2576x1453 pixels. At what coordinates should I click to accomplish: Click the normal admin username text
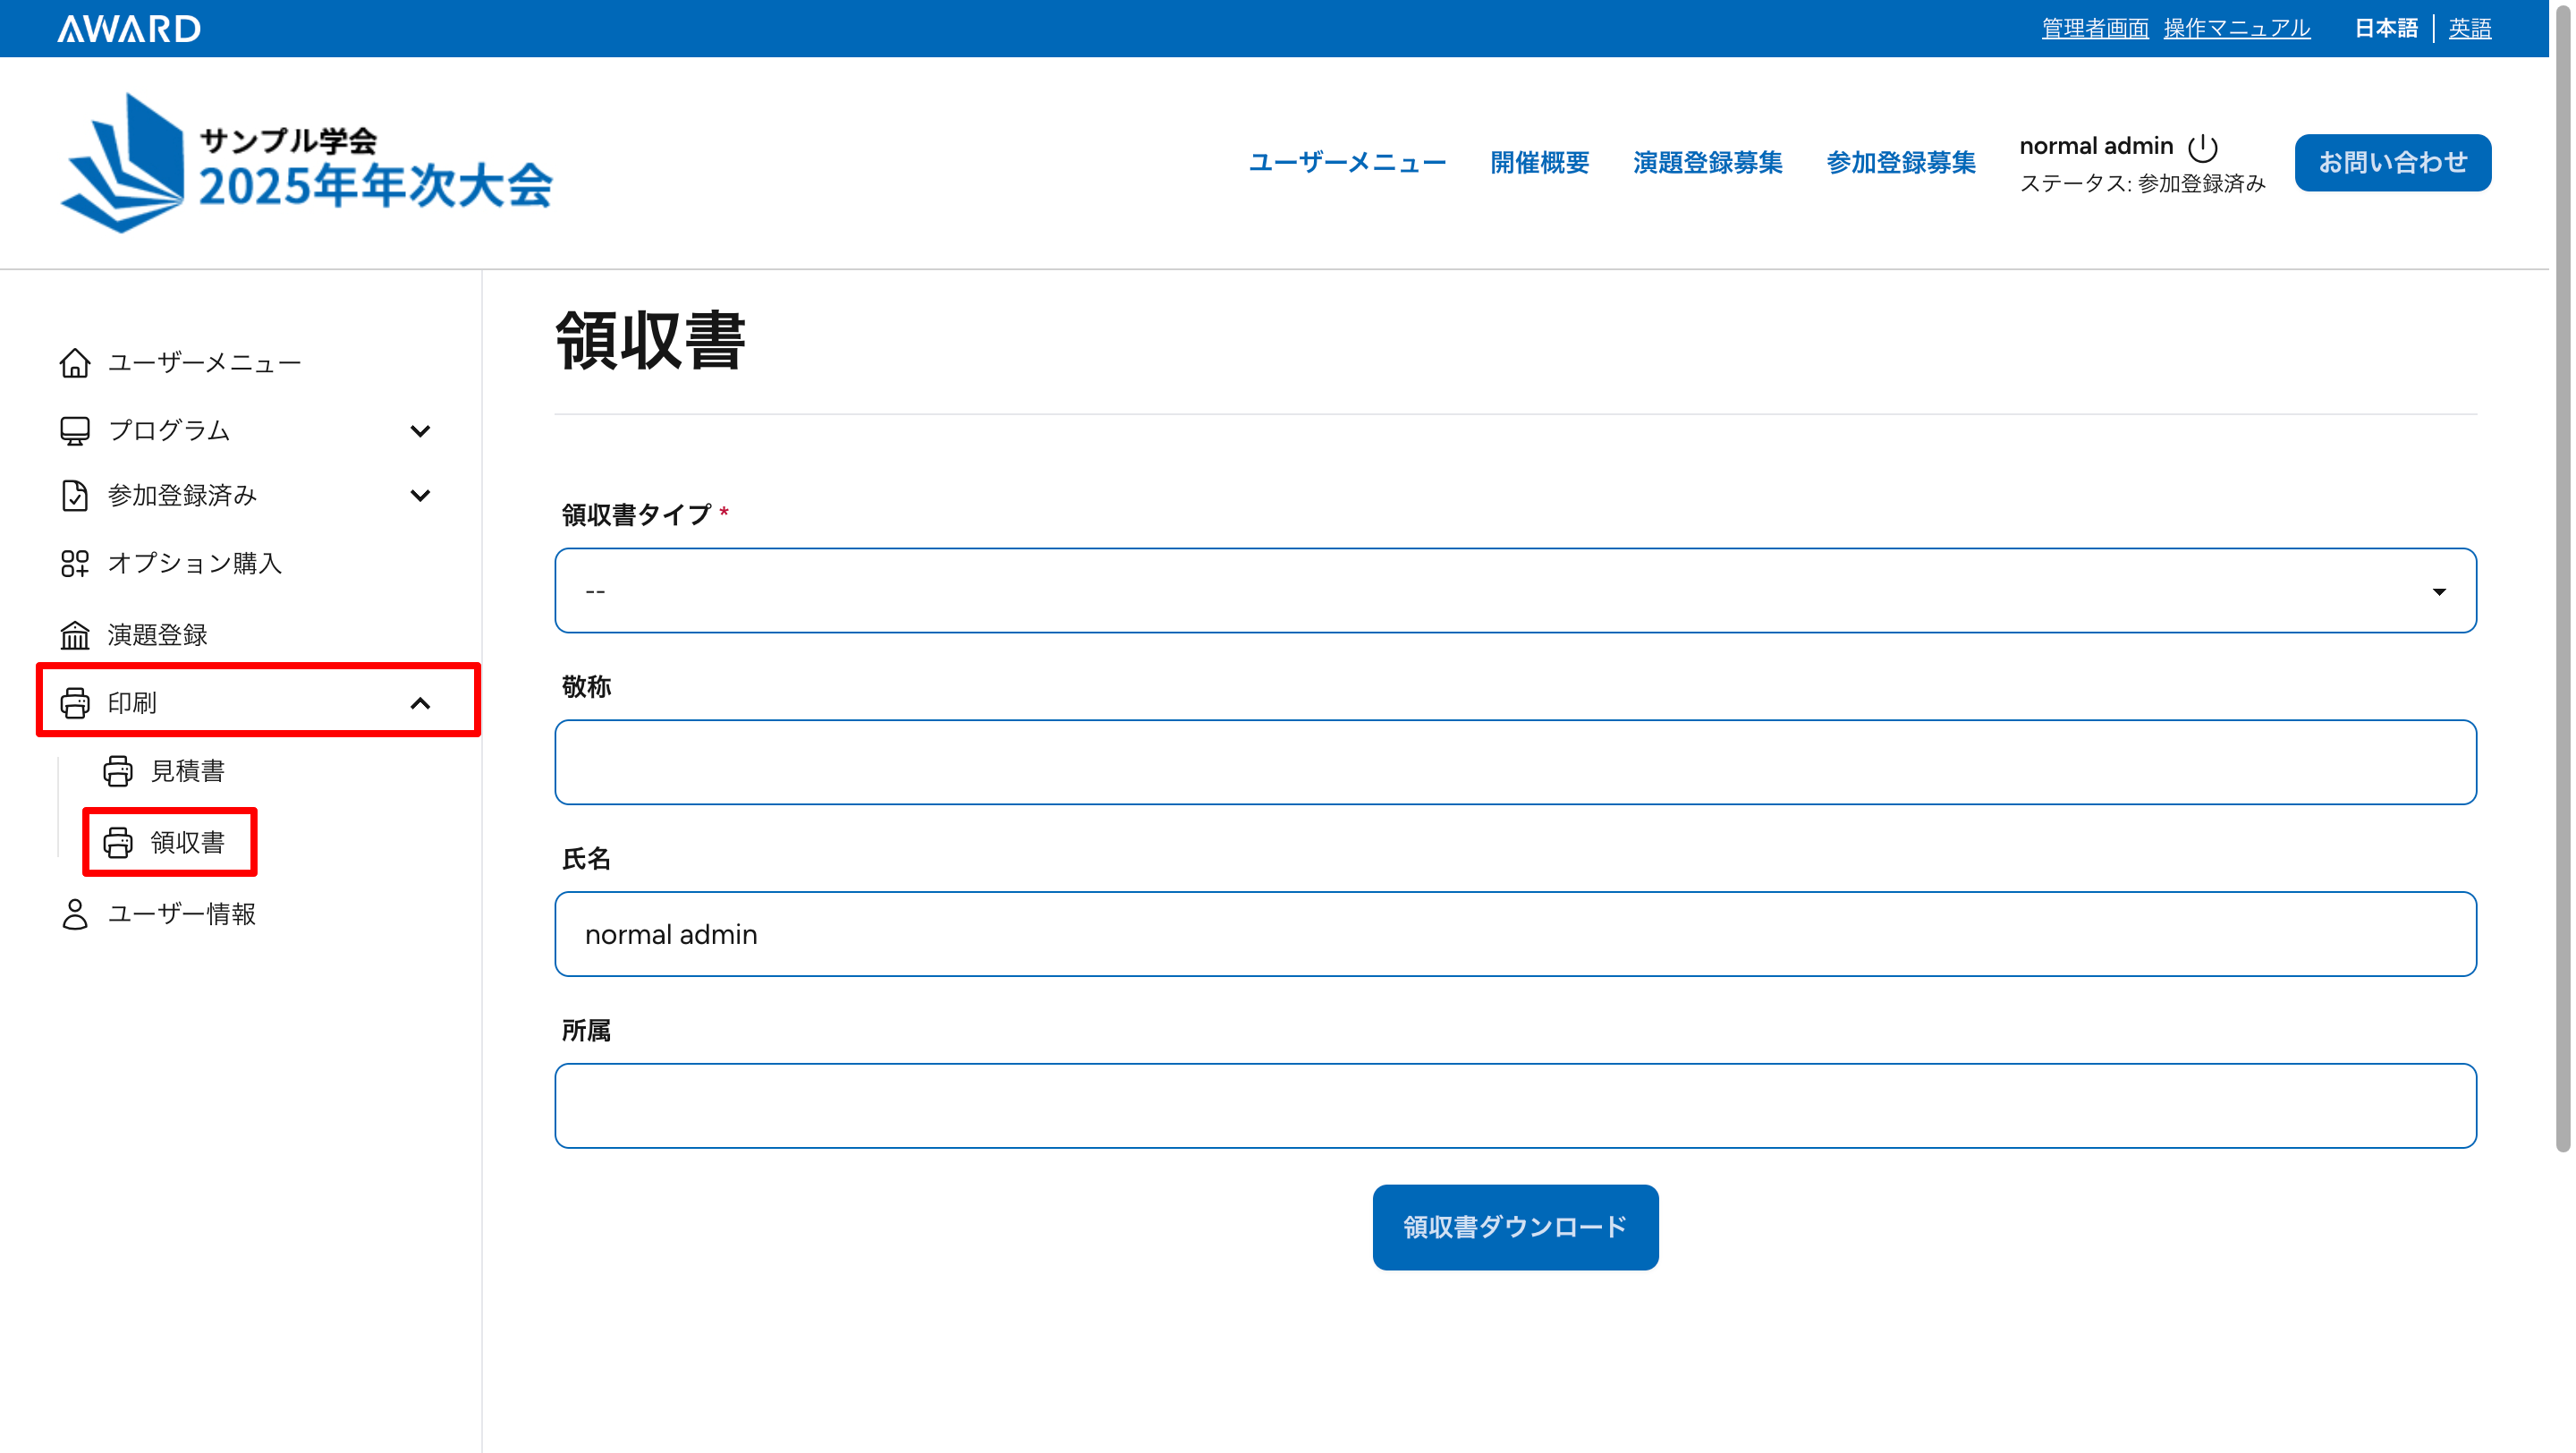2096,146
